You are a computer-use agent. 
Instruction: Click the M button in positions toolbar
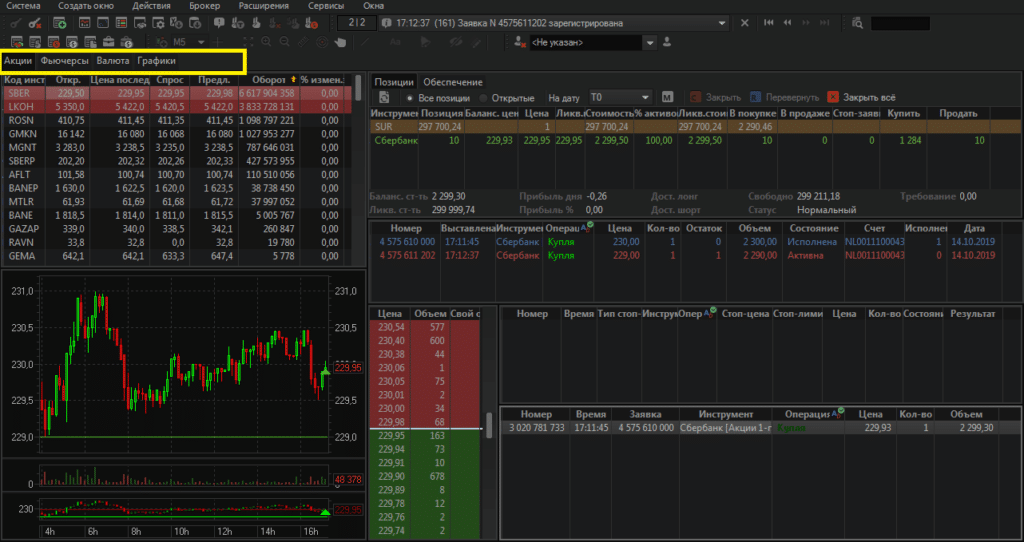(x=668, y=98)
